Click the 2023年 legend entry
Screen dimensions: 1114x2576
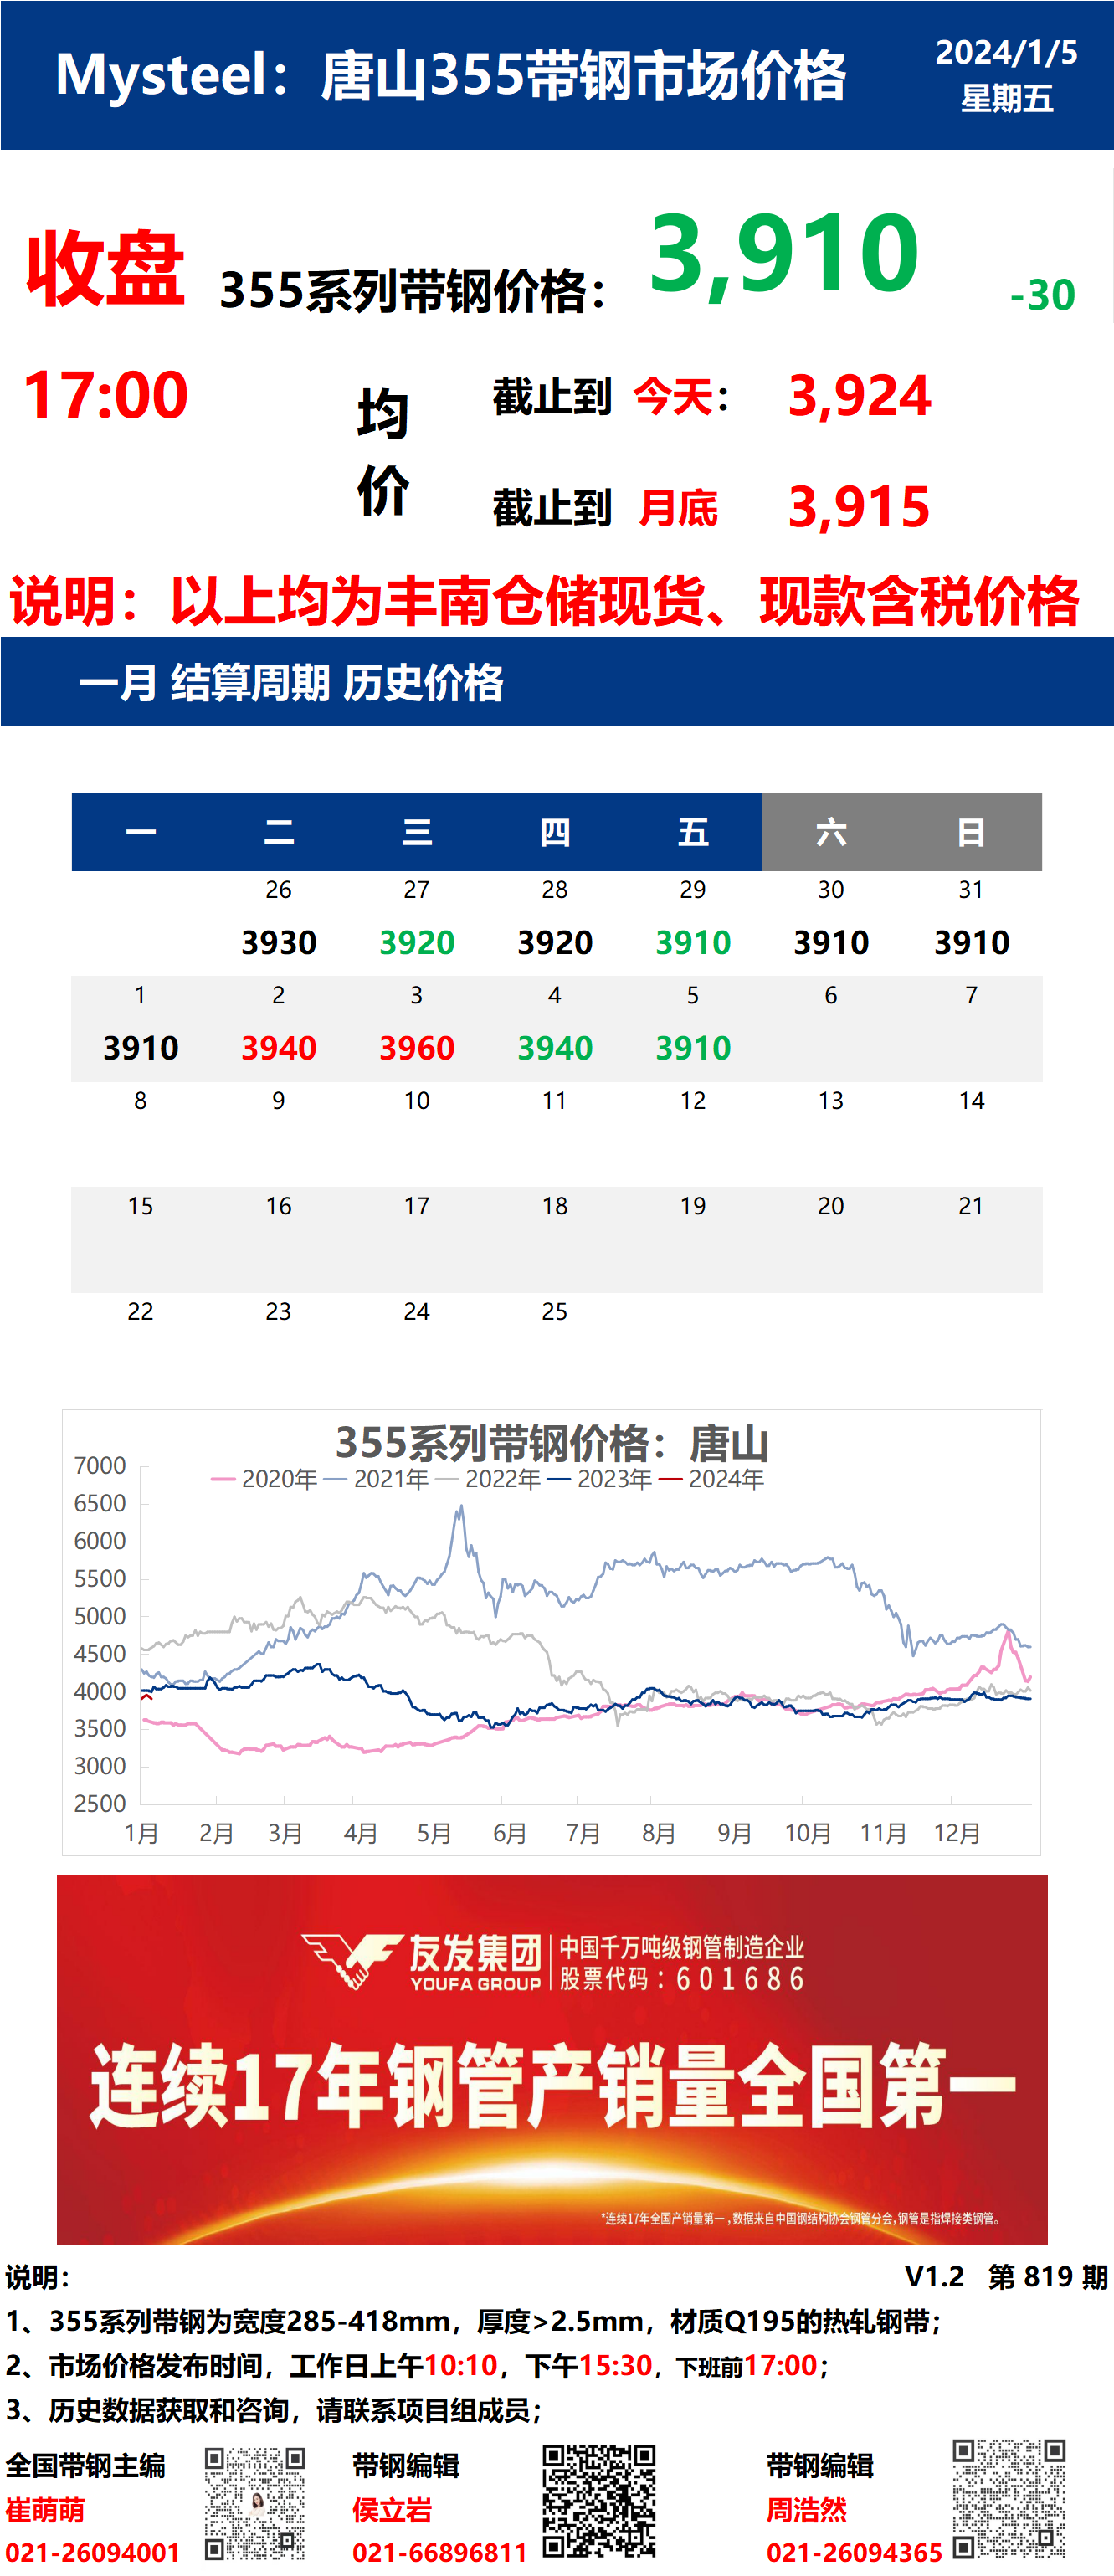600,1479
